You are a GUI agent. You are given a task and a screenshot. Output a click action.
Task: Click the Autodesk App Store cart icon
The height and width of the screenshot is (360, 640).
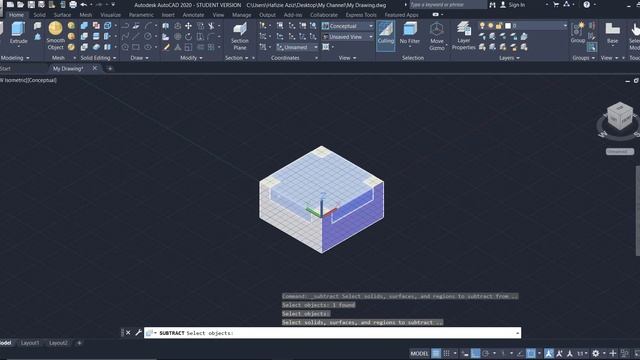(556, 4)
